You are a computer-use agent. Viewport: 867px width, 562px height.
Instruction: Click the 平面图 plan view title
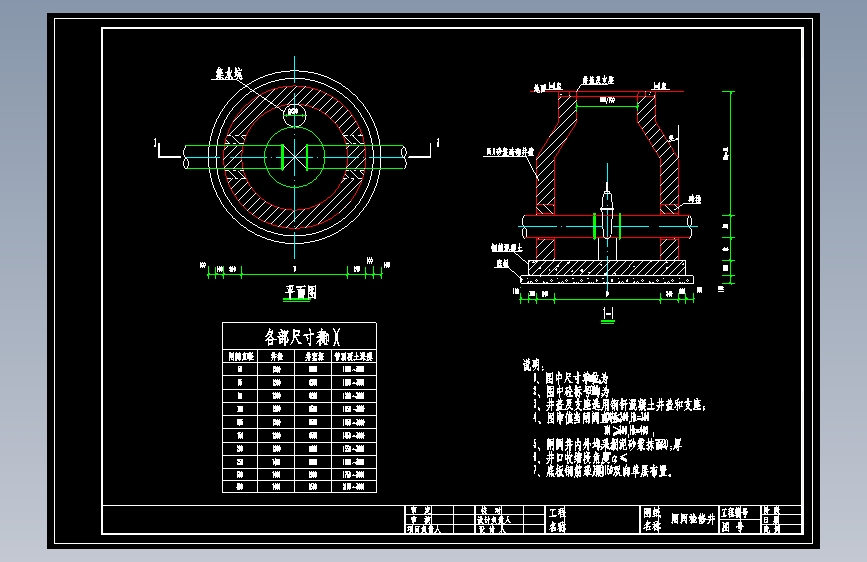tap(301, 292)
